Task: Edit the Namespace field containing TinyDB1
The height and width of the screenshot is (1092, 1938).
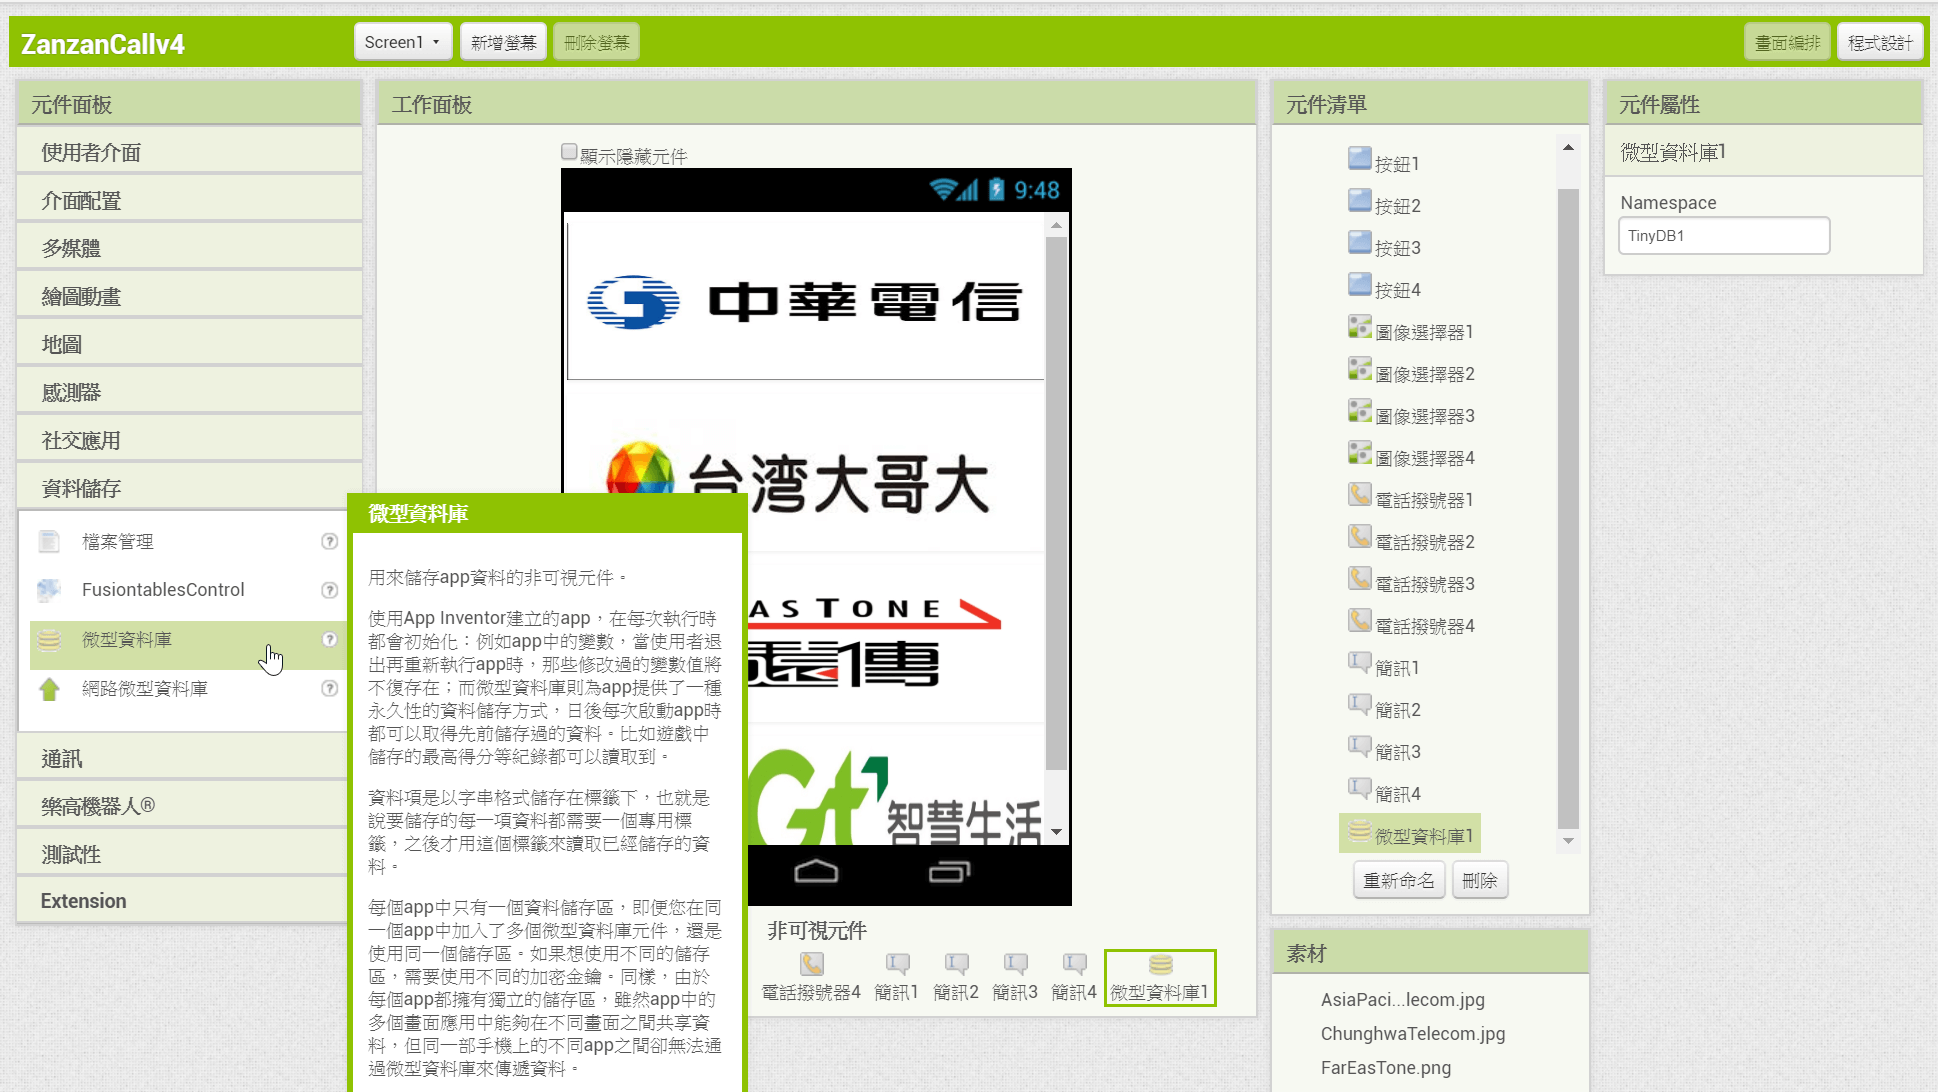Action: point(1724,236)
